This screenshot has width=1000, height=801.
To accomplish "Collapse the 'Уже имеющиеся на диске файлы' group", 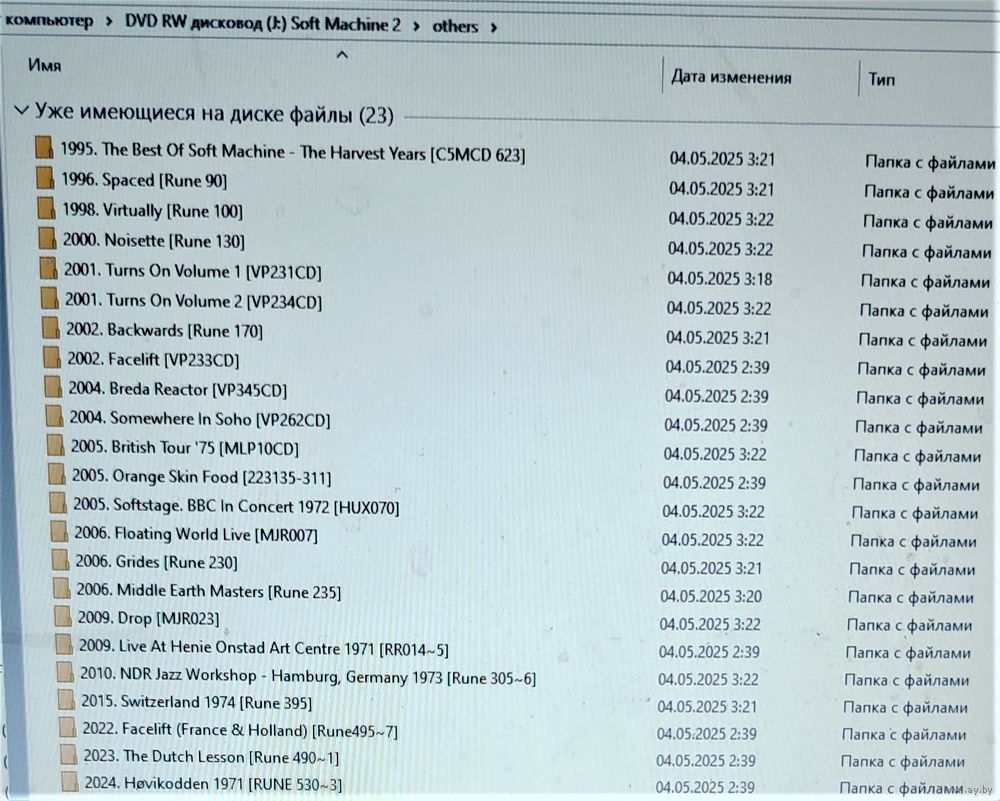I will (x=22, y=110).
